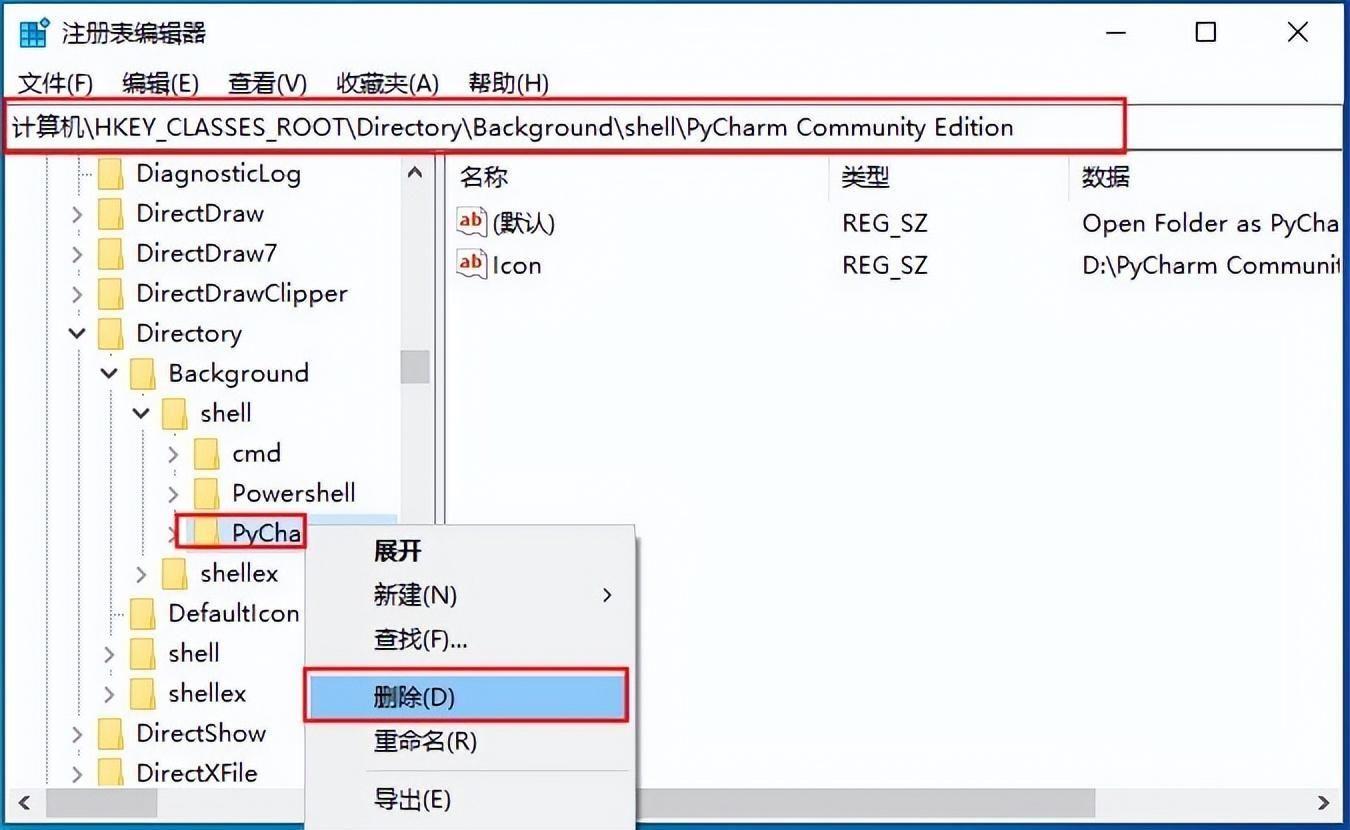
Task: Click the Registry Editor app icon in title bar
Action: 34,33
